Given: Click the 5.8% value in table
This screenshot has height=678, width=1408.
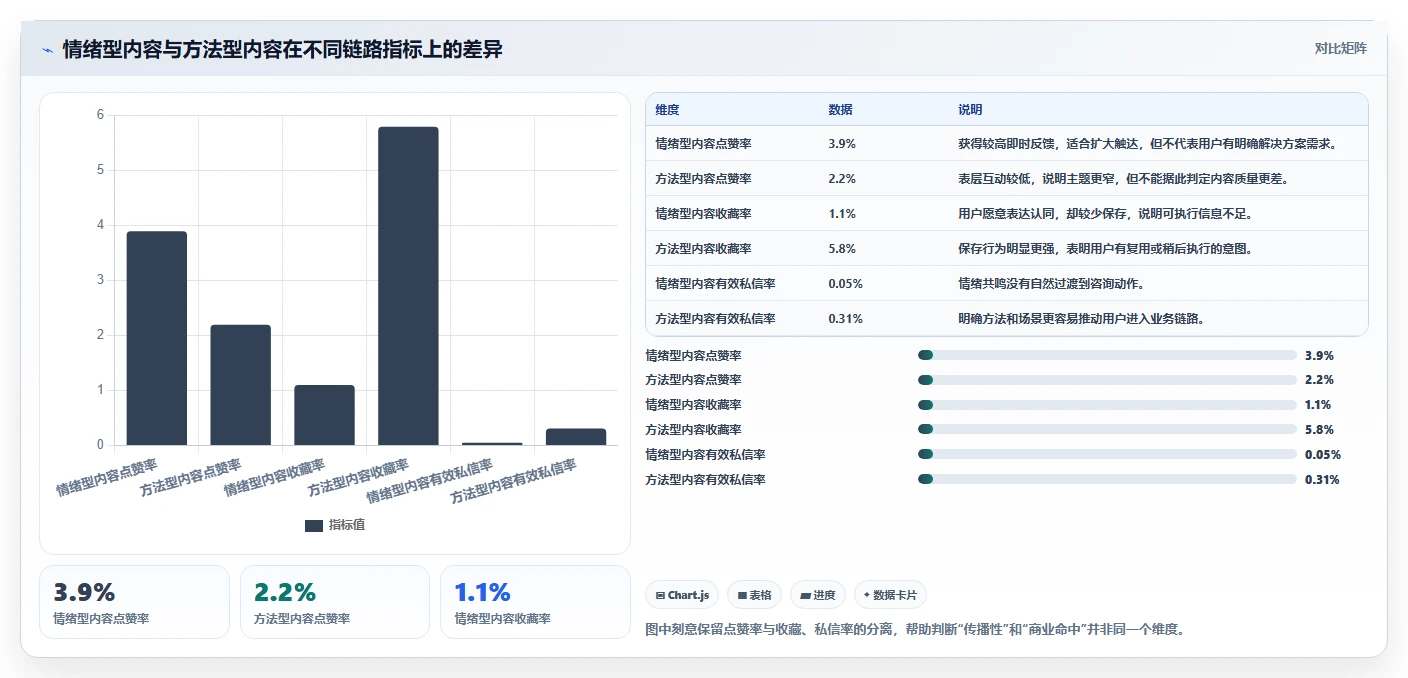Looking at the screenshot, I should [842, 249].
